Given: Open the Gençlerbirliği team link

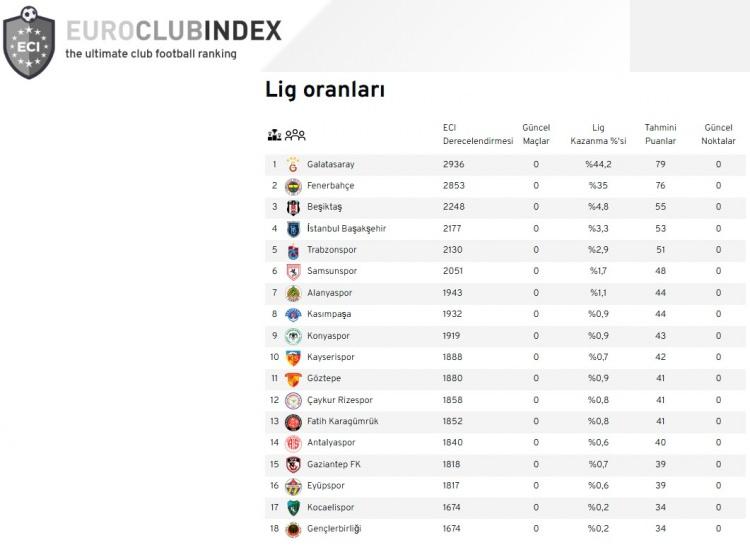Looking at the screenshot, I should (334, 528).
